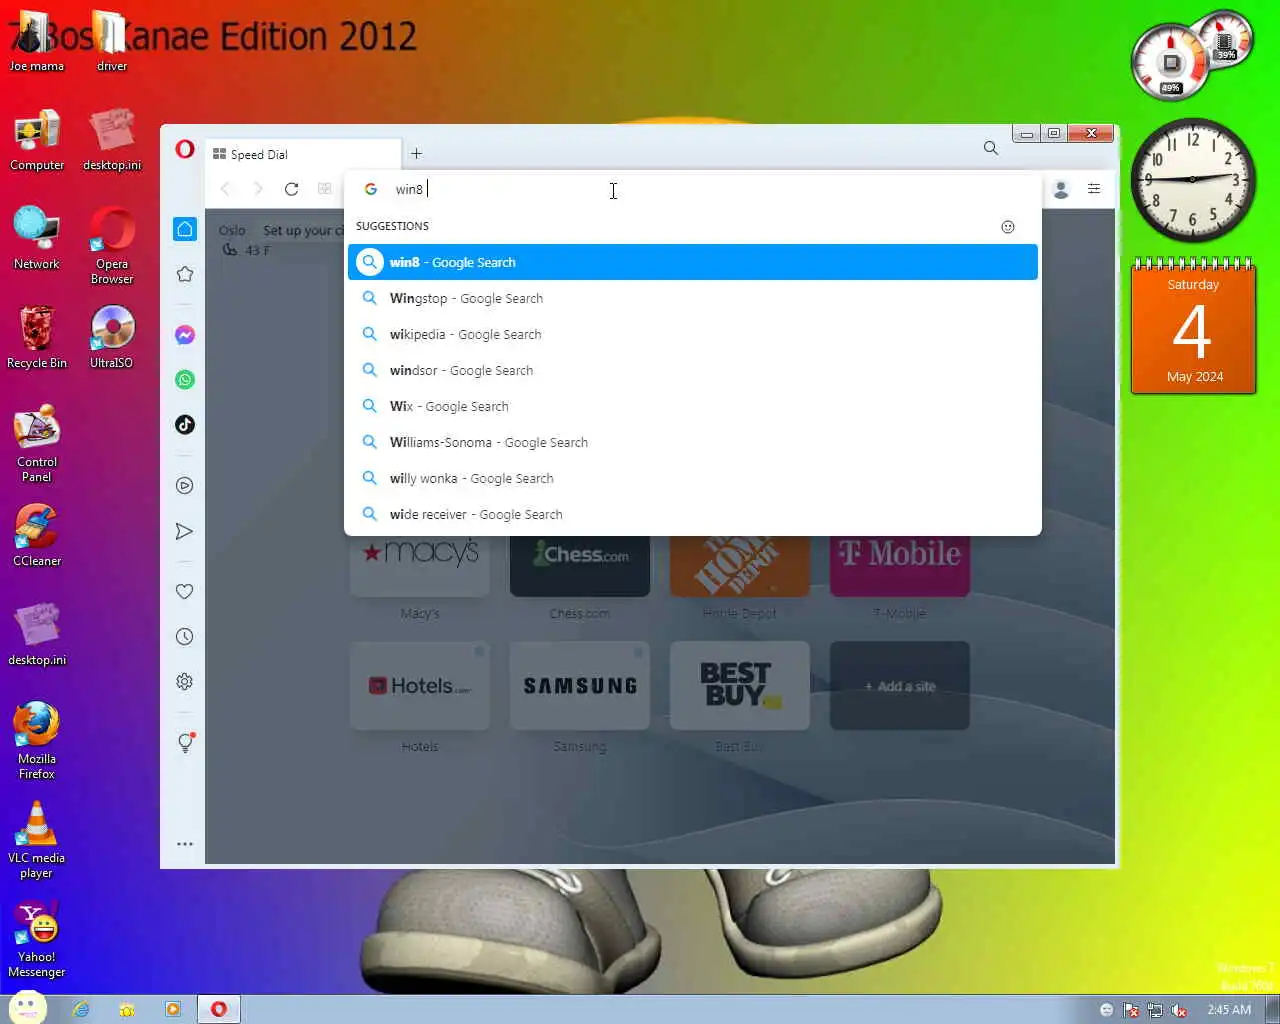Click the taskbar clock showing 2:45 AM
Image resolution: width=1280 pixels, height=1024 pixels.
1229,1010
